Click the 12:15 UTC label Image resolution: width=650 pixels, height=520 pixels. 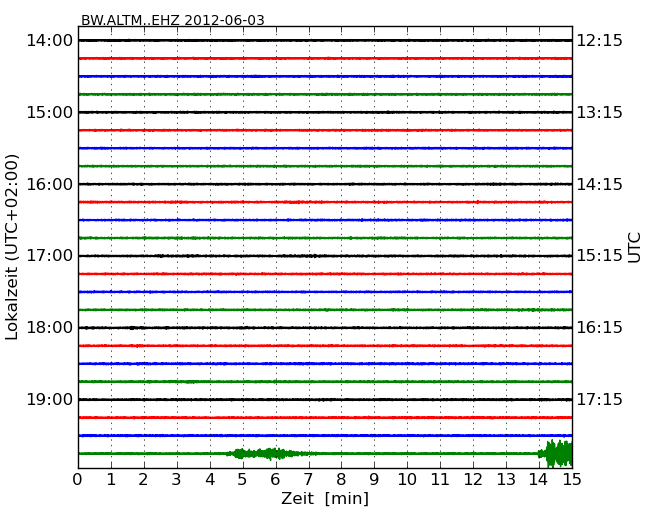[600, 41]
